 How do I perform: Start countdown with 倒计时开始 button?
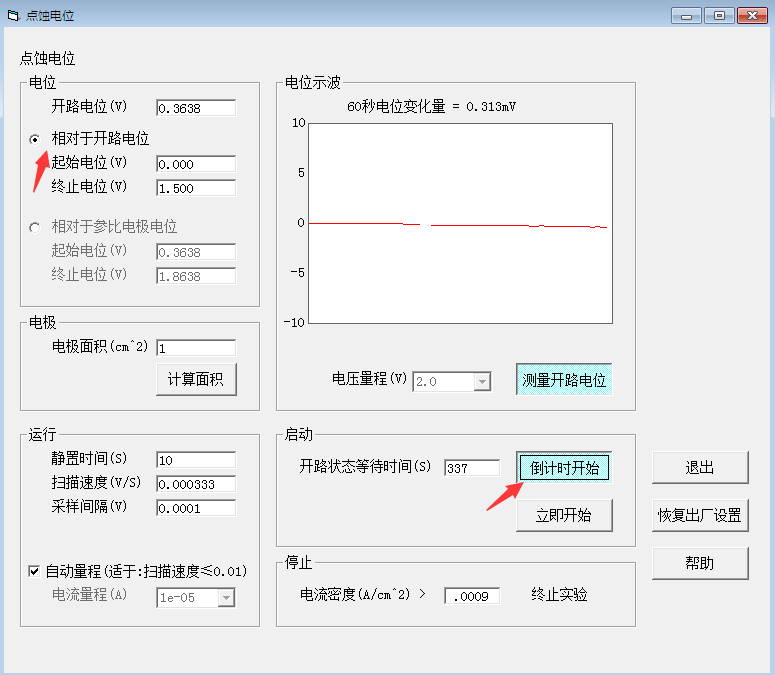coord(563,468)
